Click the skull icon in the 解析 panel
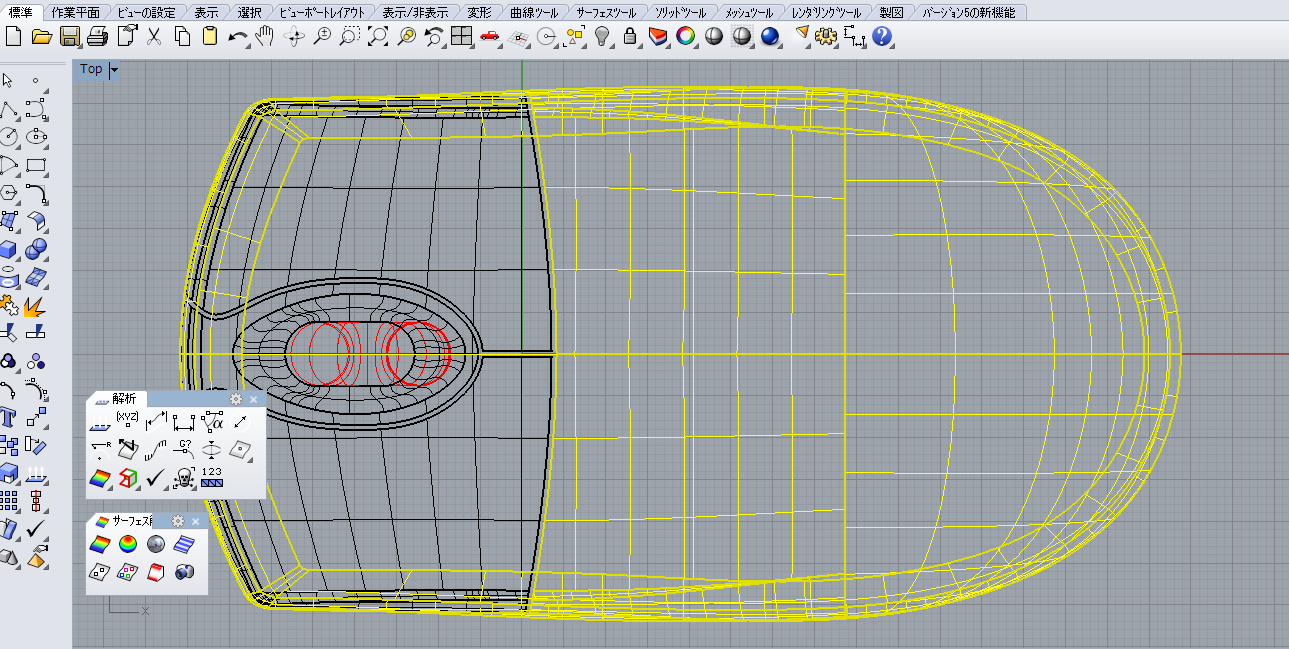Screen dimensions: 1289x649 point(184,480)
